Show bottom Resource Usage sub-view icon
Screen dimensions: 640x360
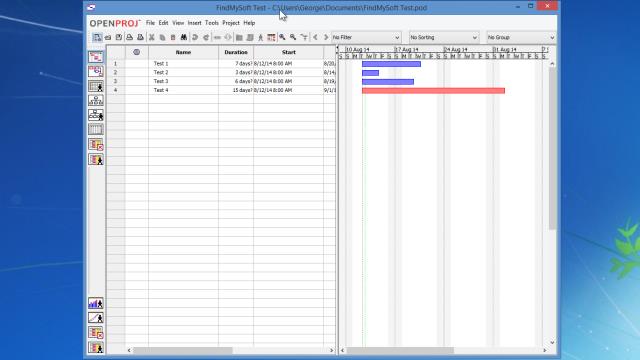pyautogui.click(x=96, y=347)
